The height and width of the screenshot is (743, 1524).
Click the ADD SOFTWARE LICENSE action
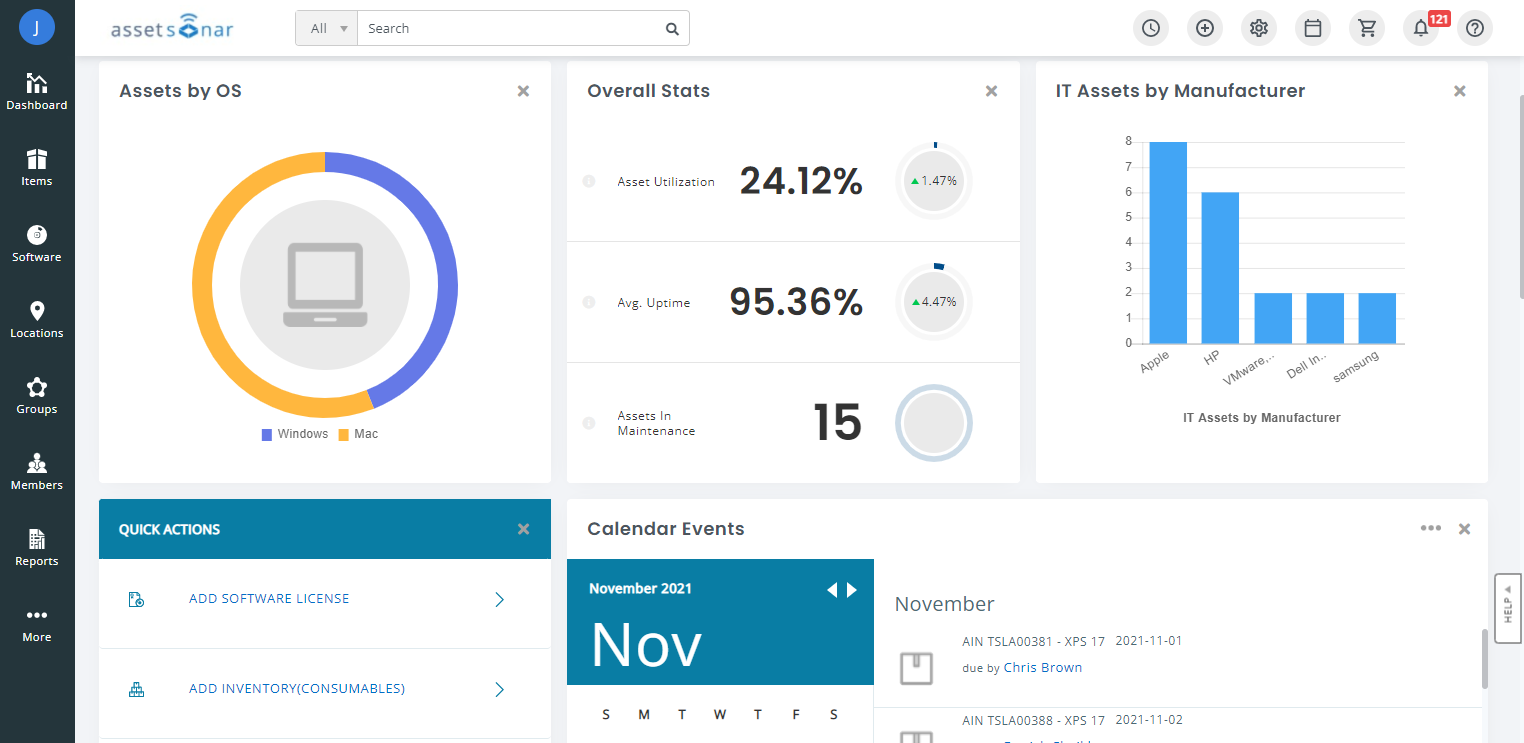(x=268, y=598)
